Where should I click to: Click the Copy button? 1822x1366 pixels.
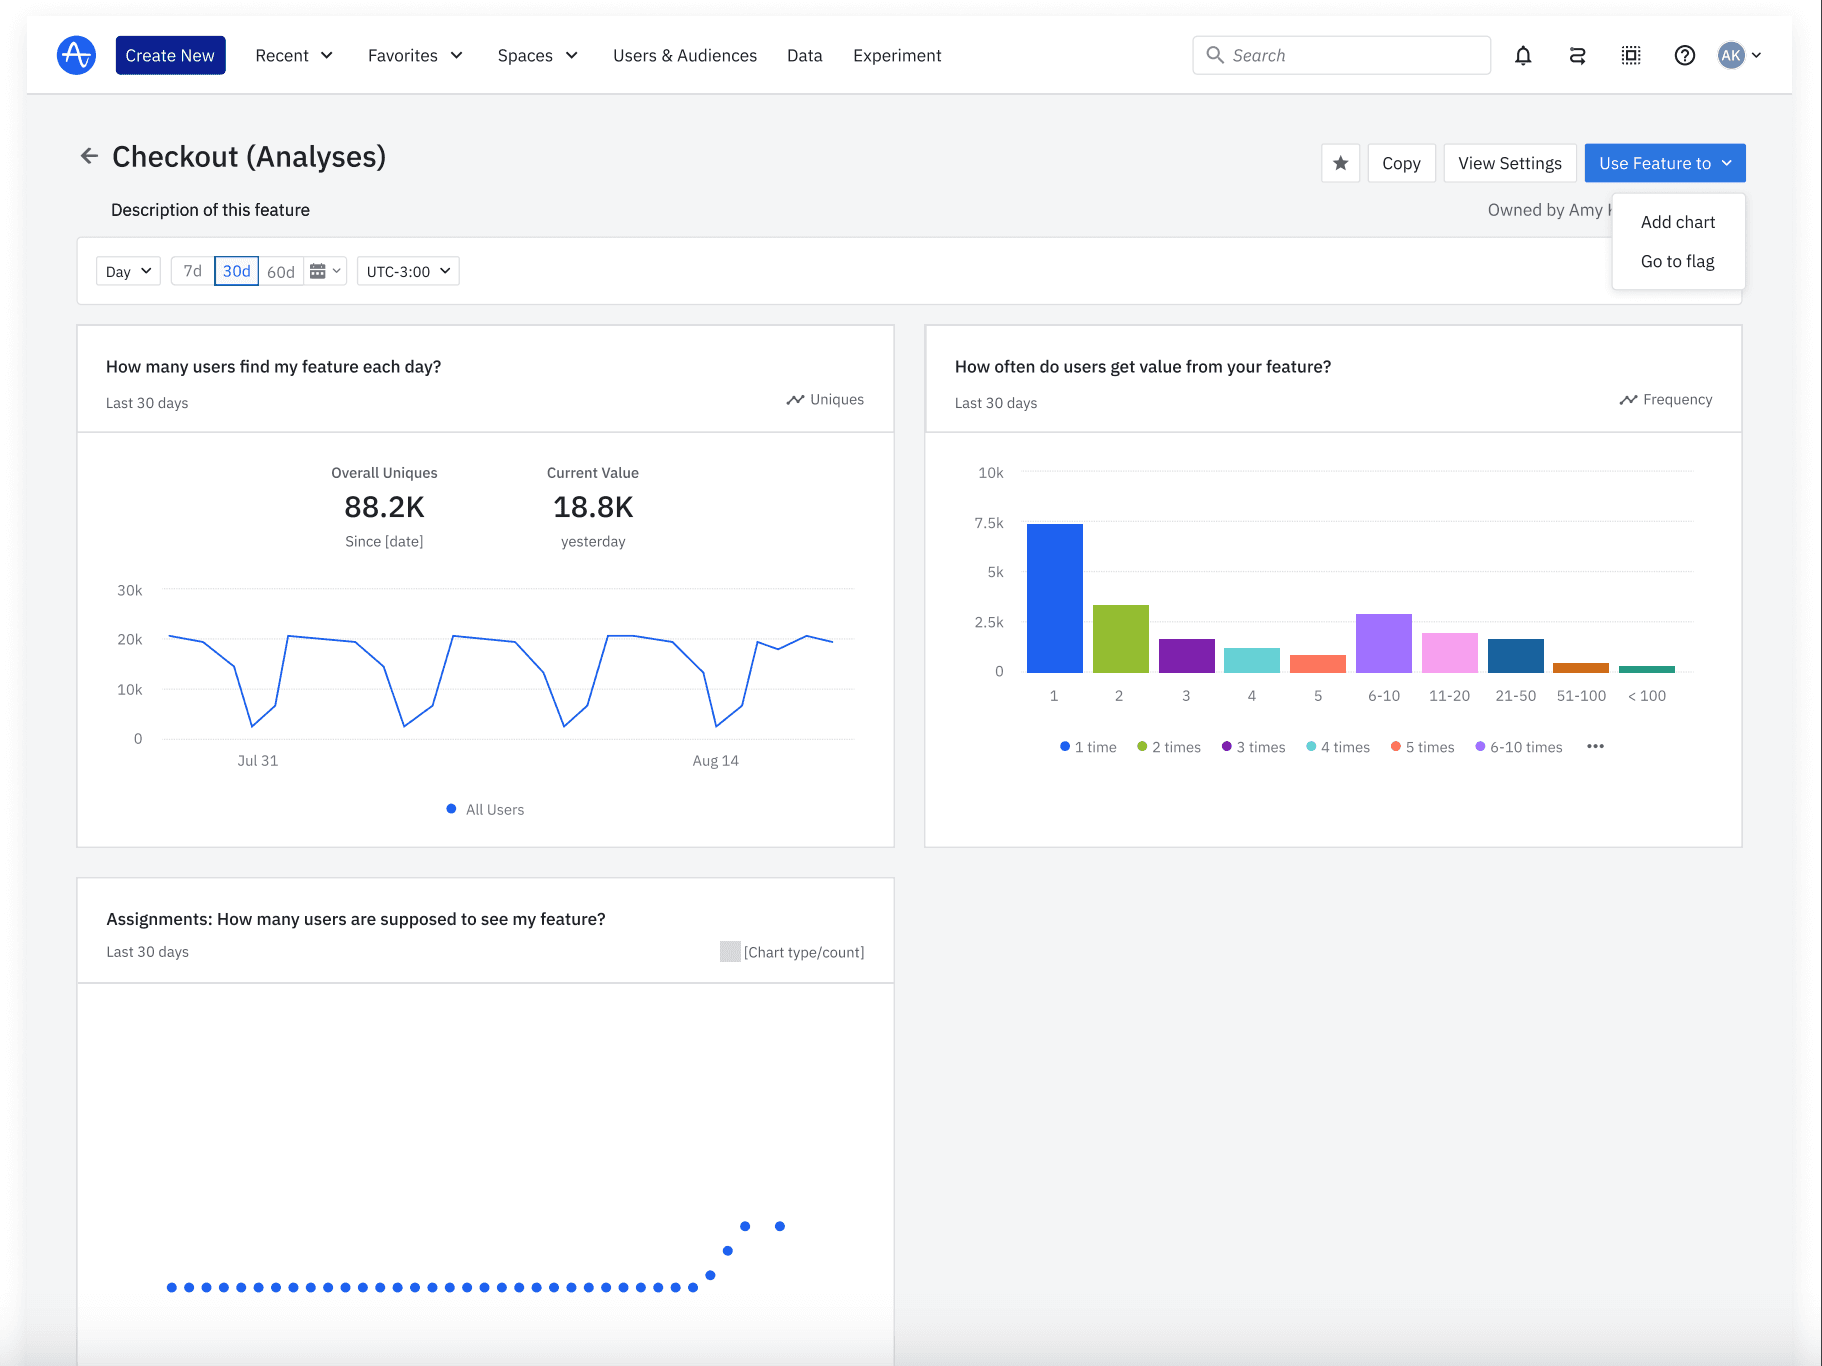tap(1400, 162)
